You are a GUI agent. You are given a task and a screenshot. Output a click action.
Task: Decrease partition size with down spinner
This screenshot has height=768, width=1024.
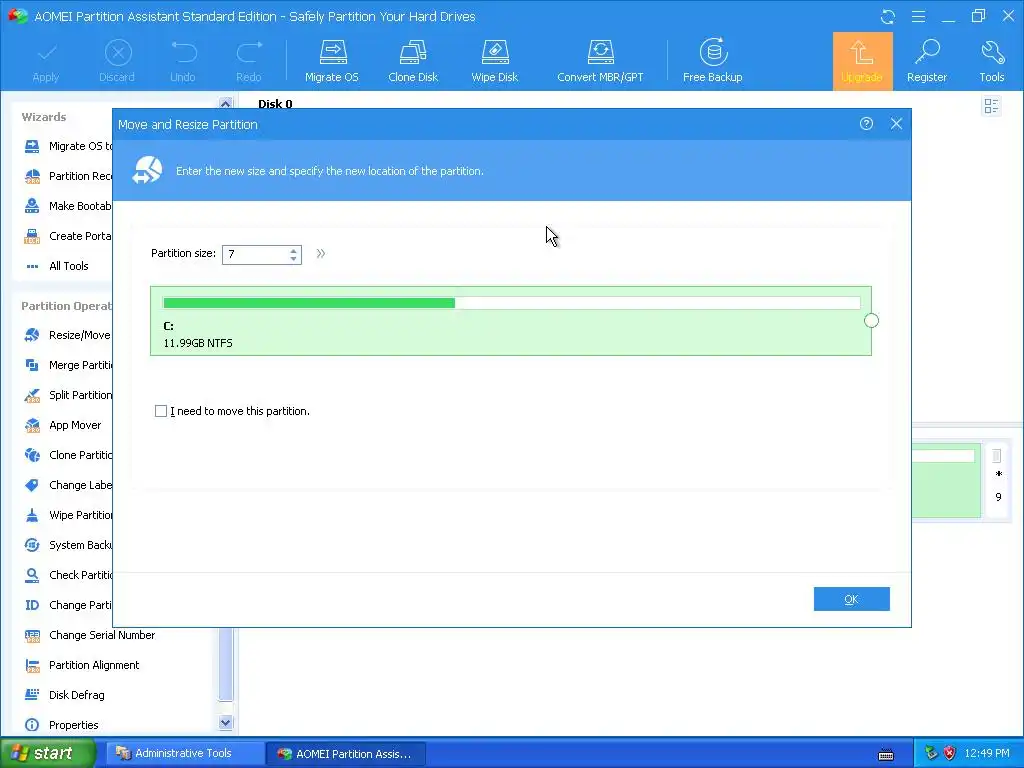(294, 259)
